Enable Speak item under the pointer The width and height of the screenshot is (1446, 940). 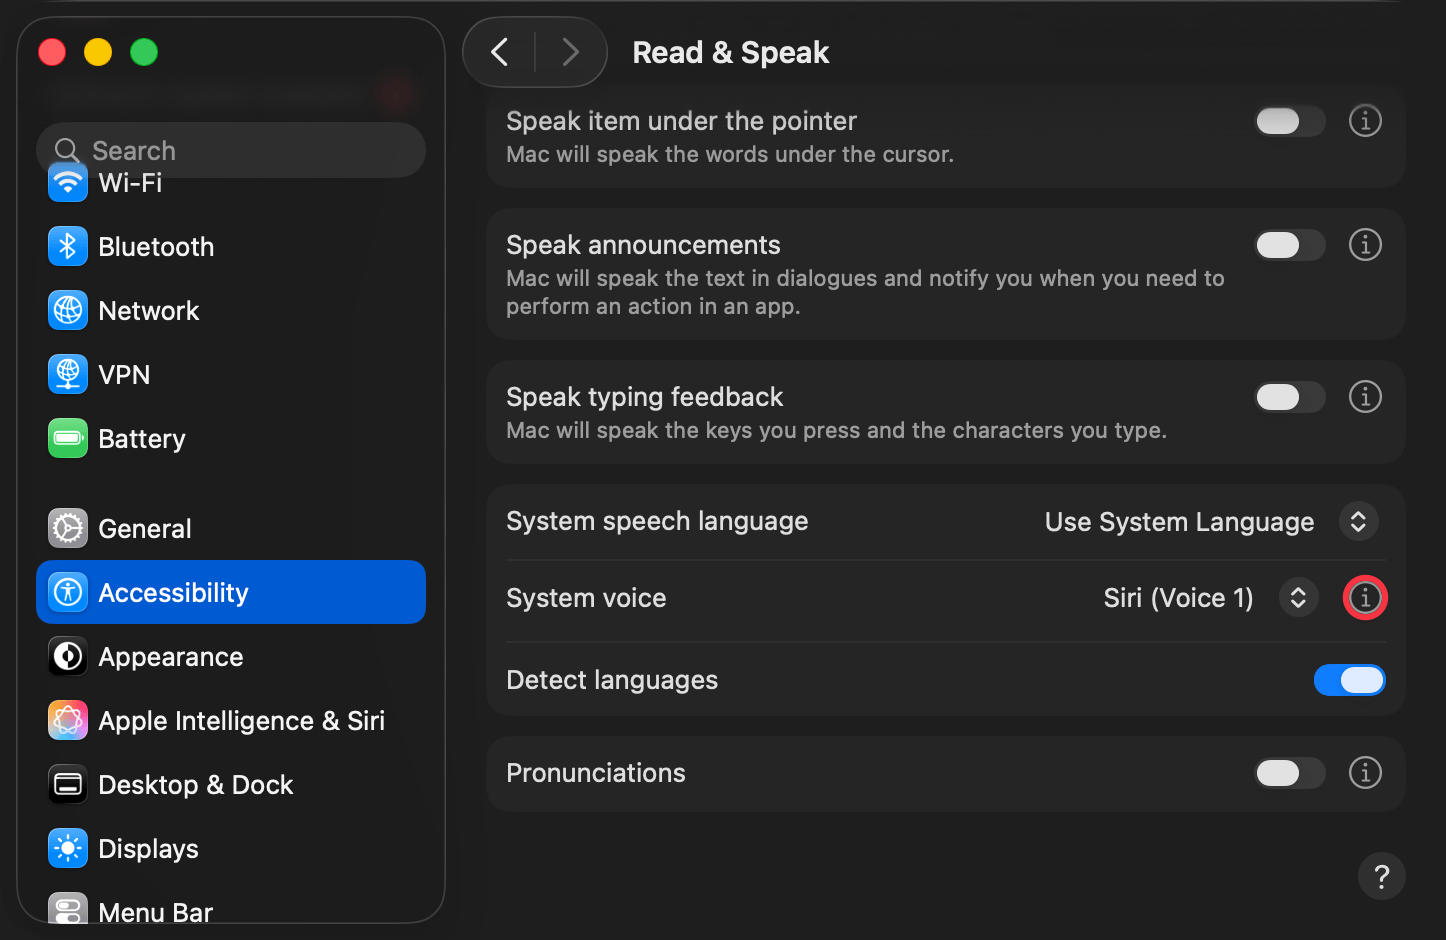[x=1290, y=121]
